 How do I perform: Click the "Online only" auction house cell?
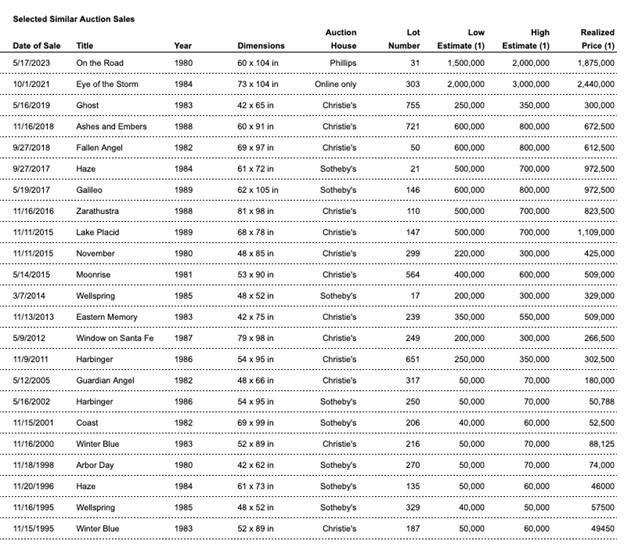[340, 85]
